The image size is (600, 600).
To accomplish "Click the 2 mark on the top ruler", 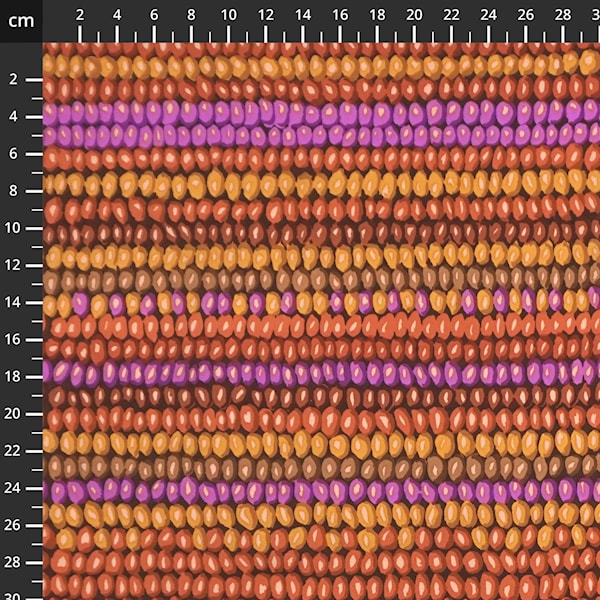I will click(80, 15).
